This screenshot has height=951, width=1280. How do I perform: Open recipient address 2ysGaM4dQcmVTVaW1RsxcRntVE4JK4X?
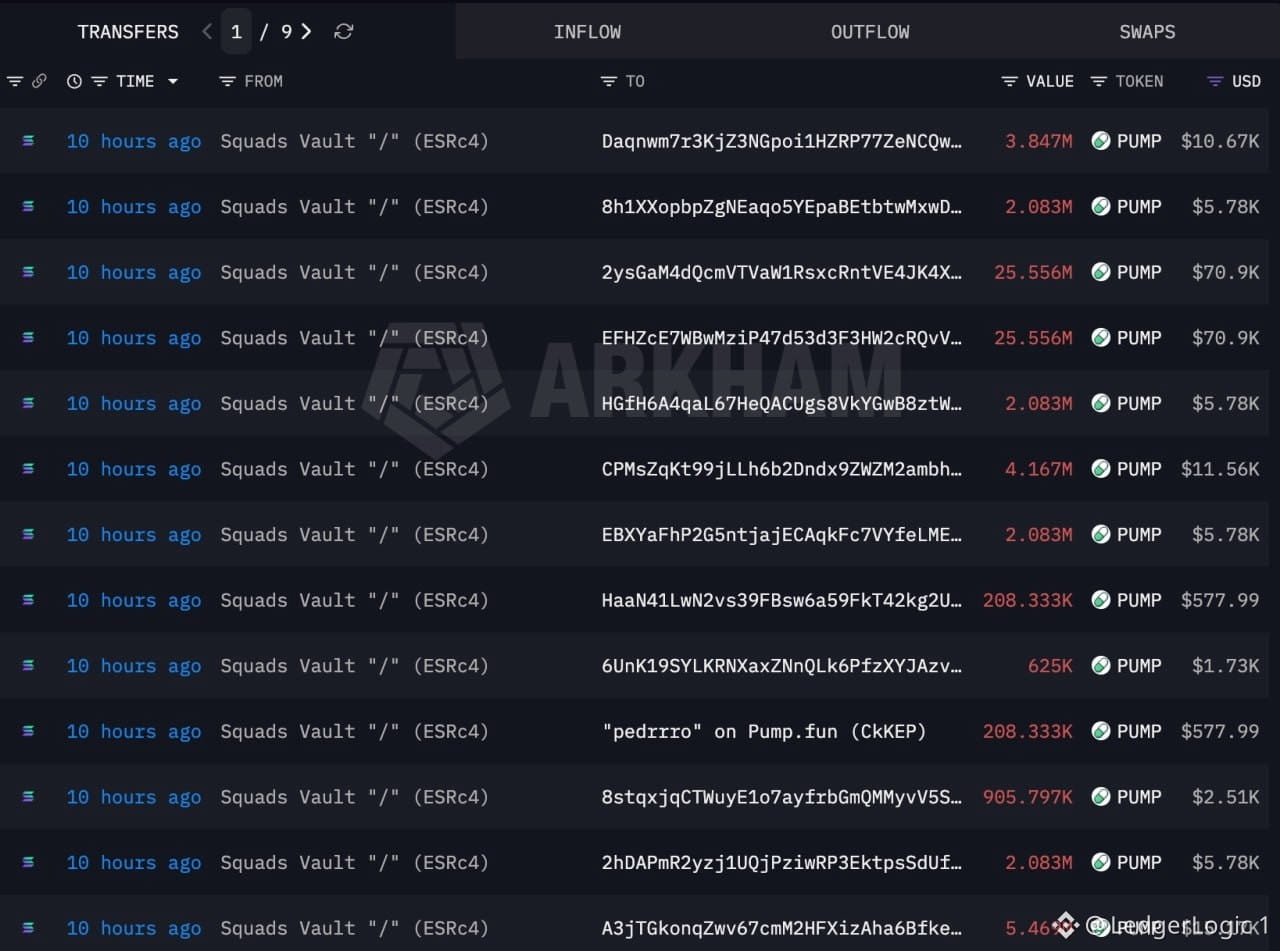tap(782, 272)
